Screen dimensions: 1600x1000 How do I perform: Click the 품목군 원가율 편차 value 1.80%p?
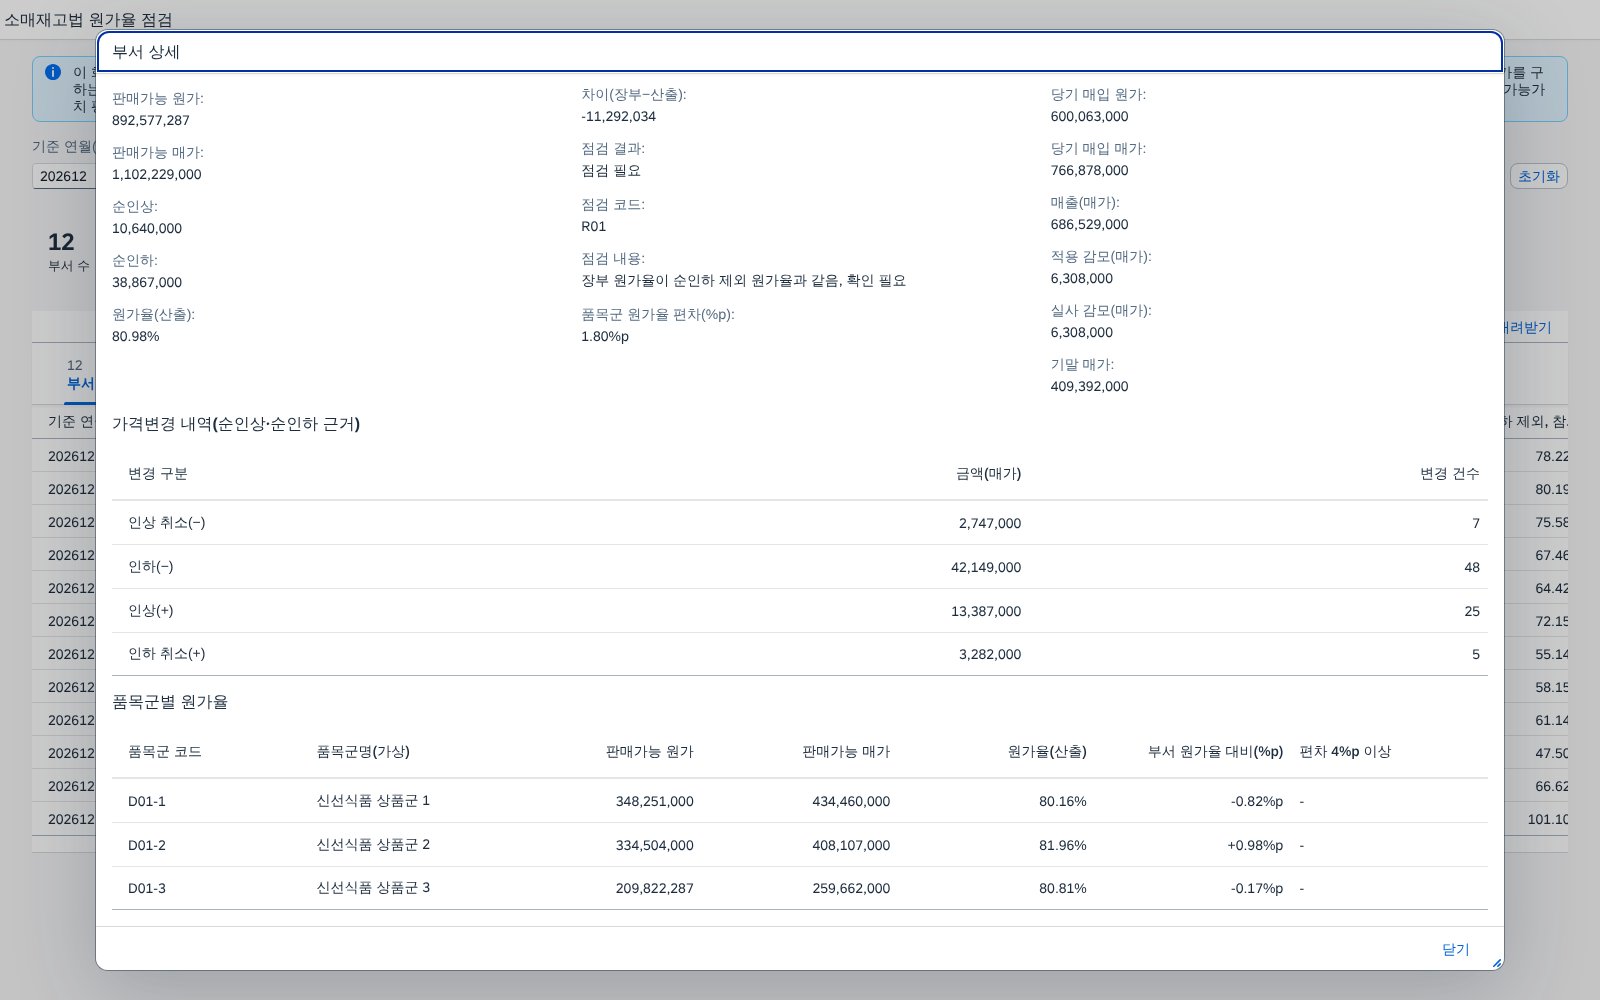(x=605, y=336)
